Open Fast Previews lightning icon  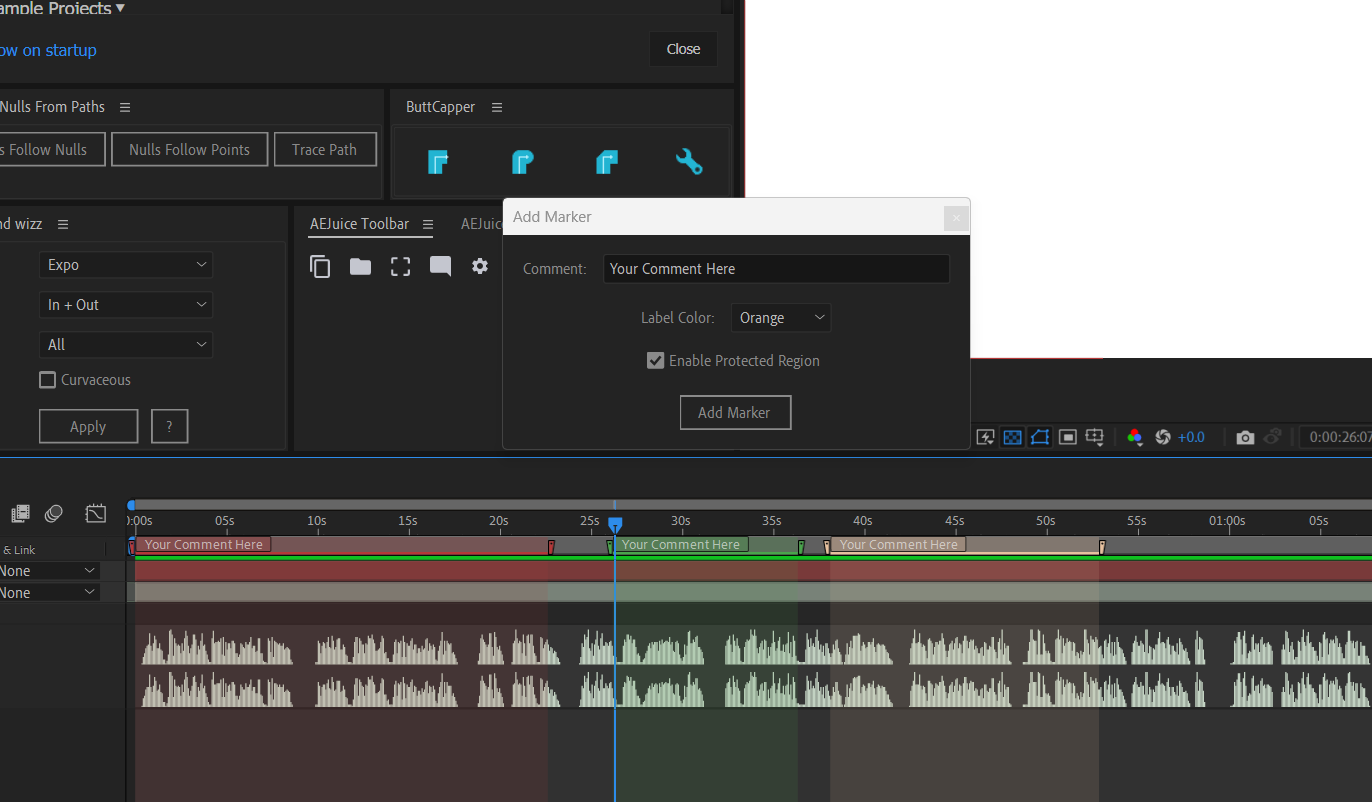pos(985,437)
